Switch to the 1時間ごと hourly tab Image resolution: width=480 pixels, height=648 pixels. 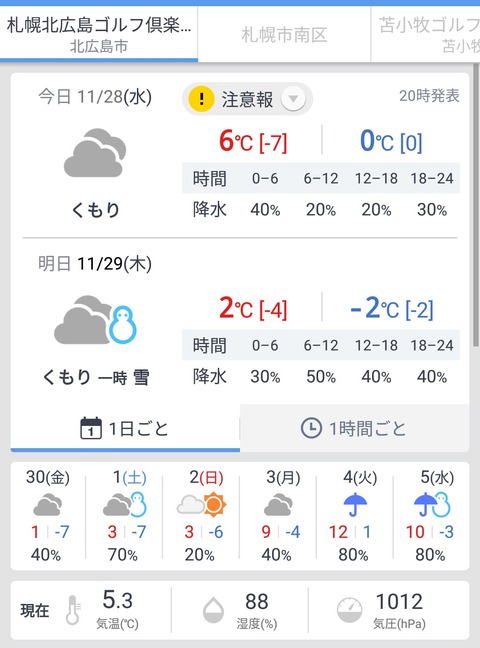354,428
